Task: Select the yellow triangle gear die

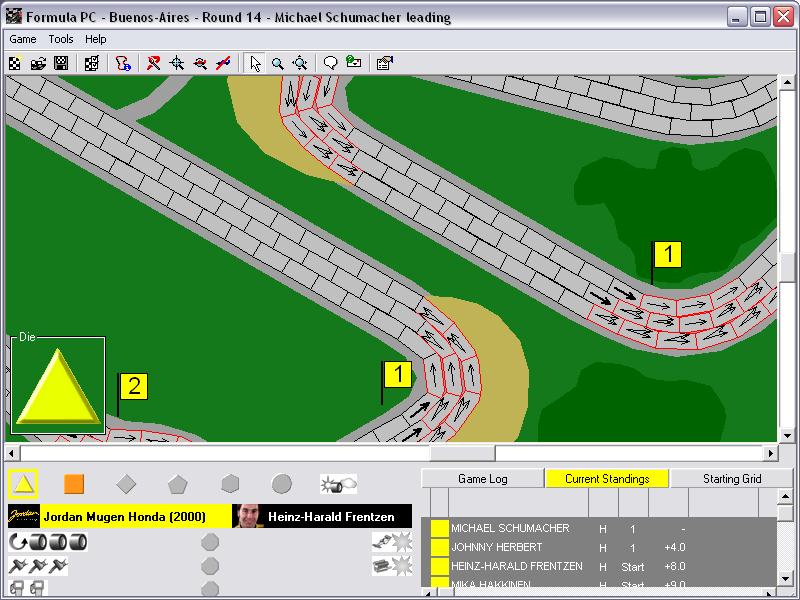Action: (23, 484)
